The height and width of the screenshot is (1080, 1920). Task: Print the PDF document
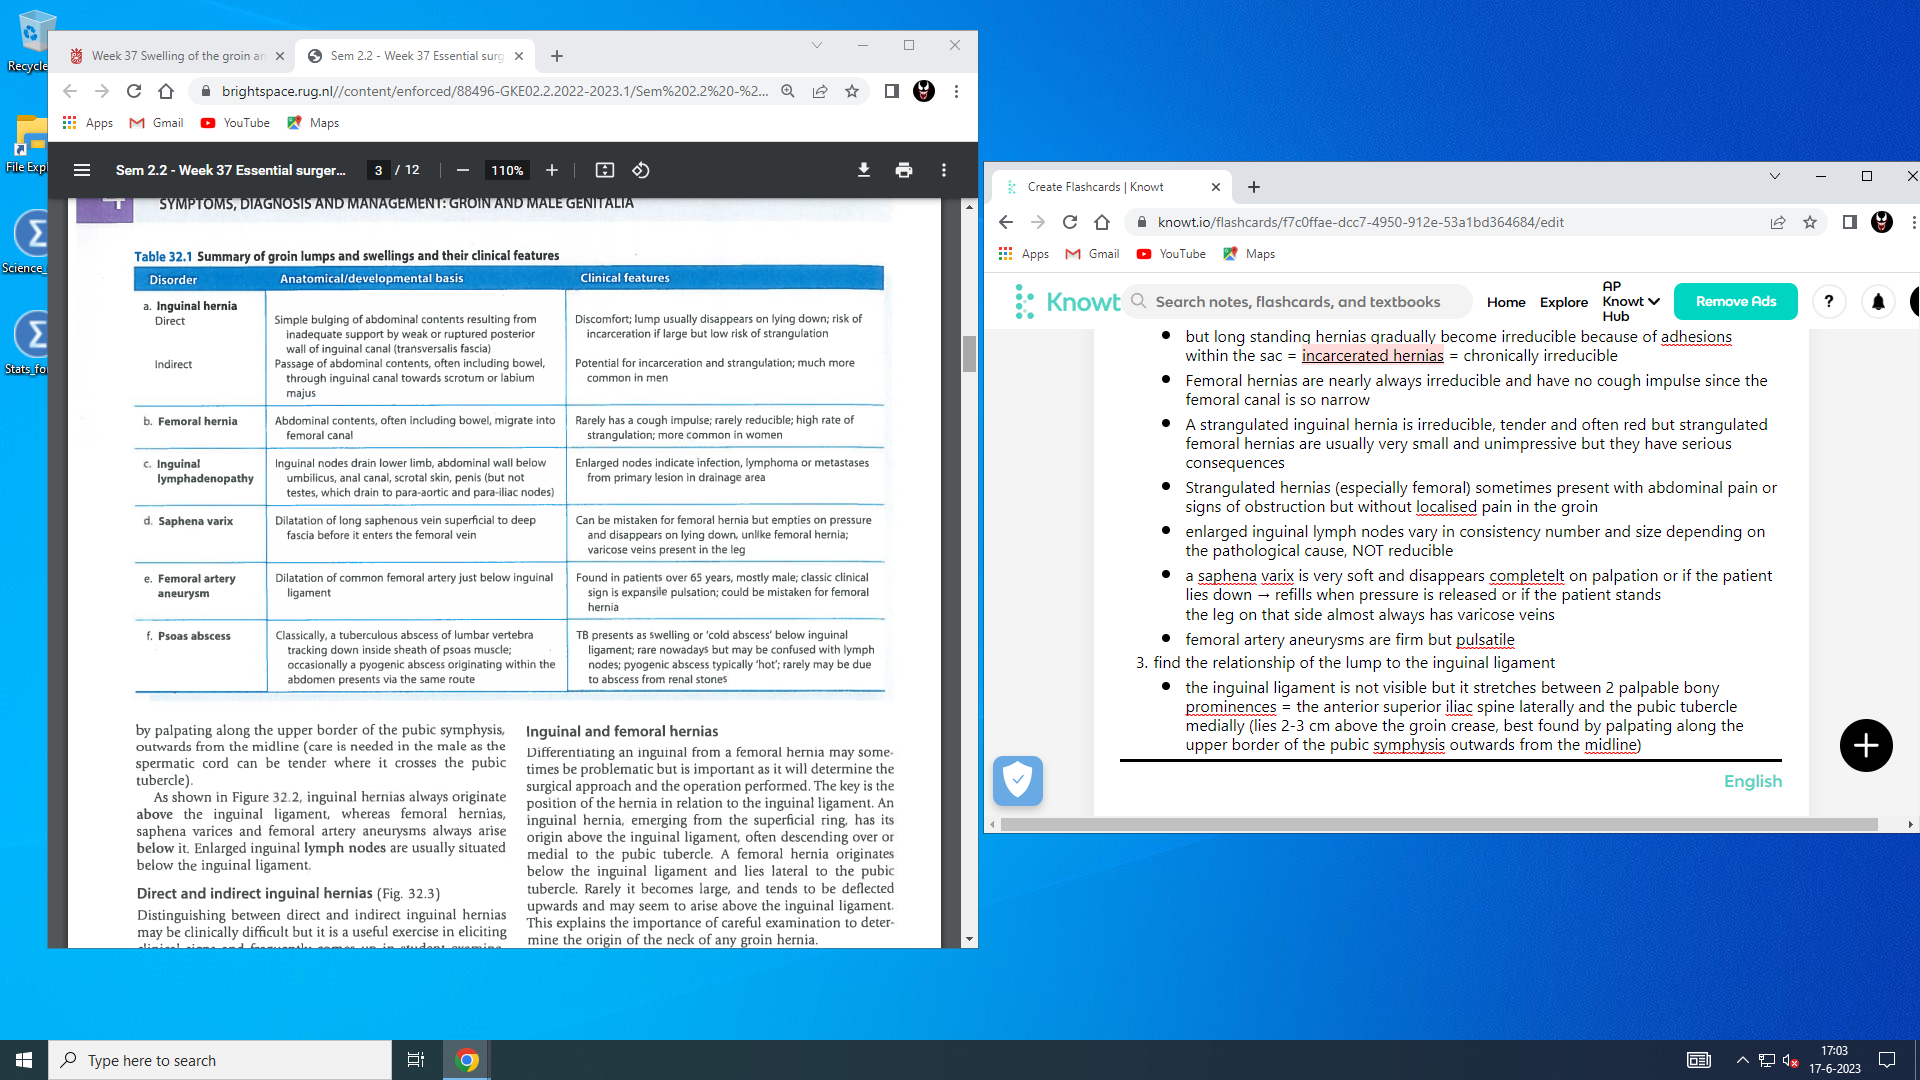pos(904,170)
